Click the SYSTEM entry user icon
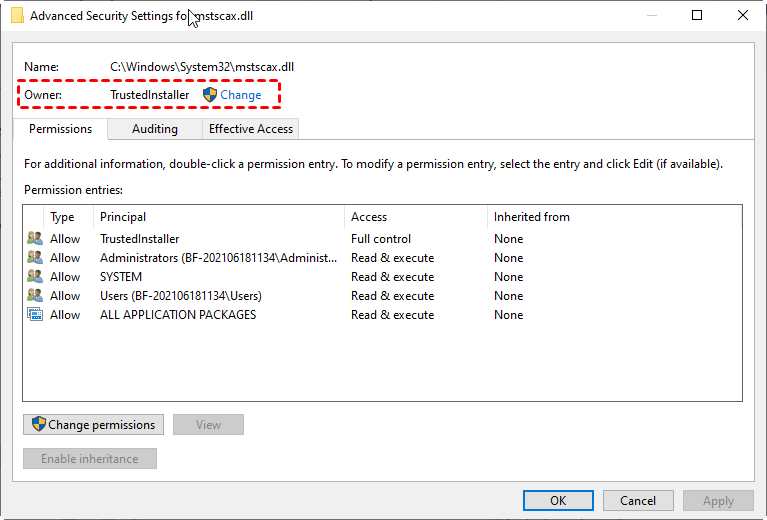This screenshot has height=520, width=767. [x=35, y=277]
